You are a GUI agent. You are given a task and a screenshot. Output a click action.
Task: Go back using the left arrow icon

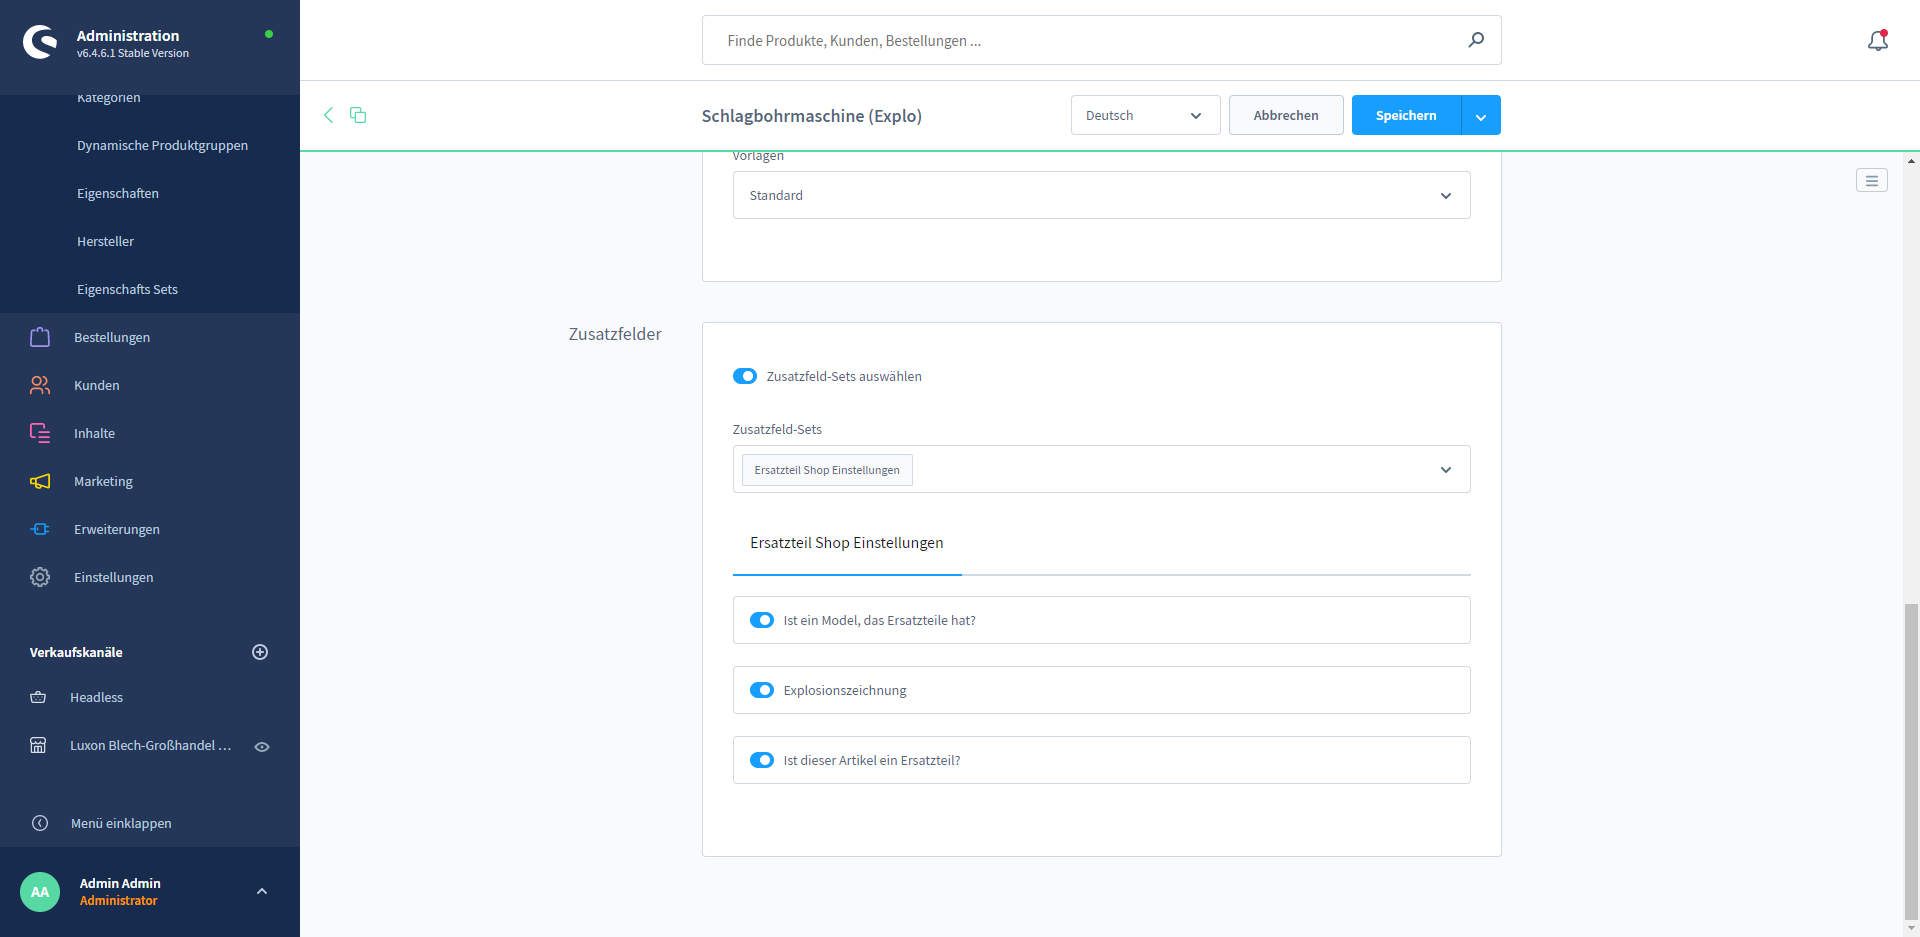click(328, 115)
